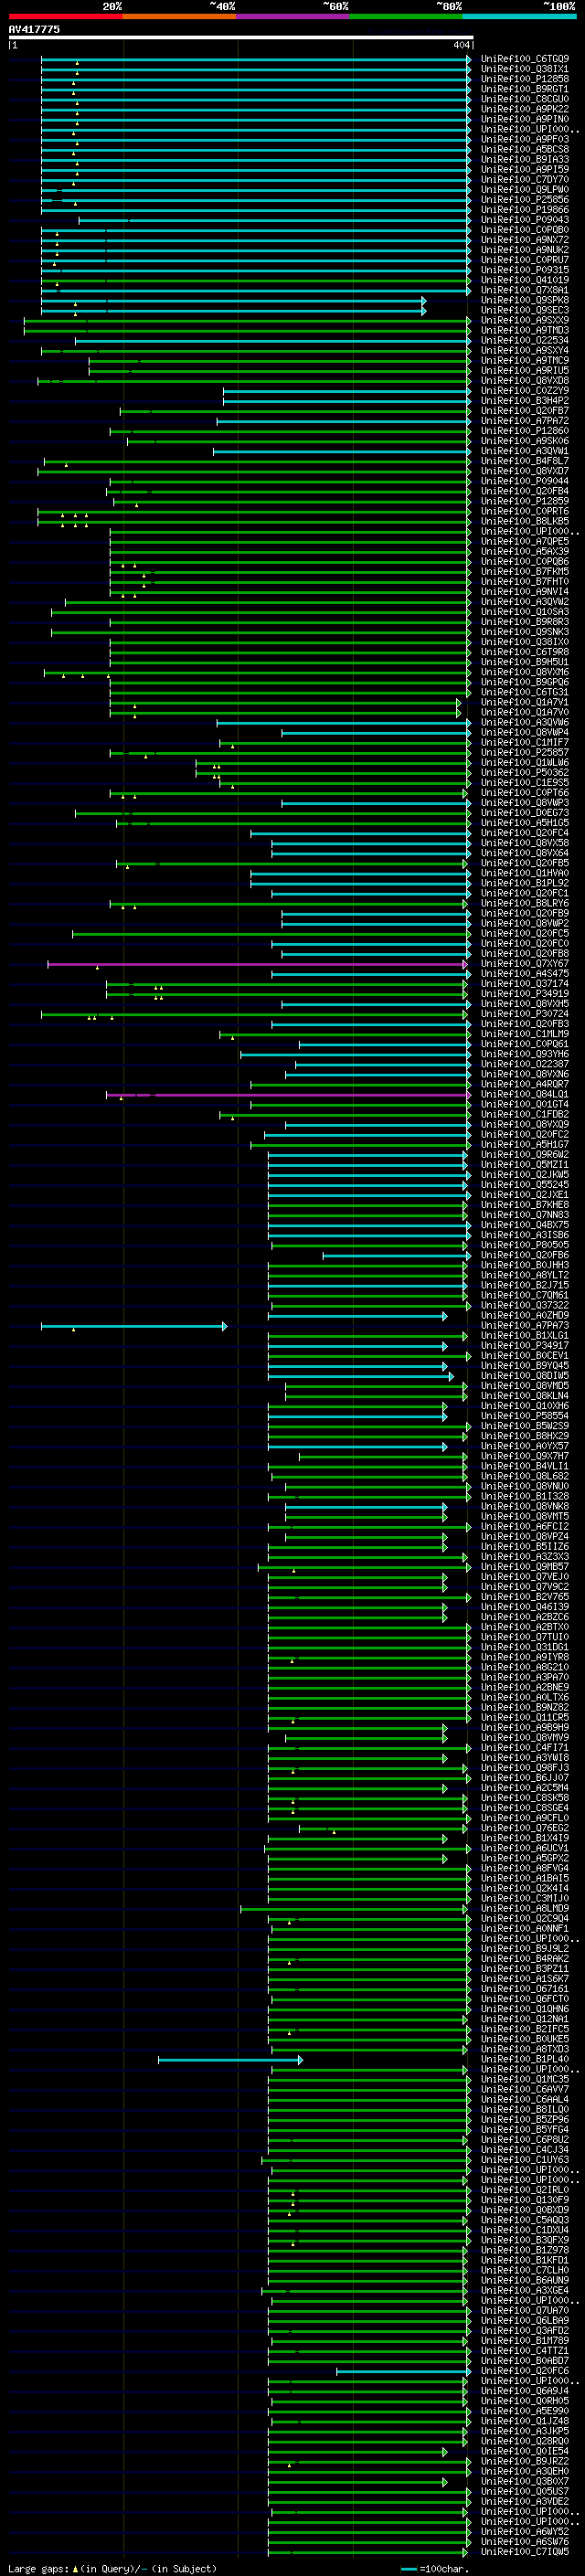
Task: Click the =100char scale legend
Action: click(435, 2568)
